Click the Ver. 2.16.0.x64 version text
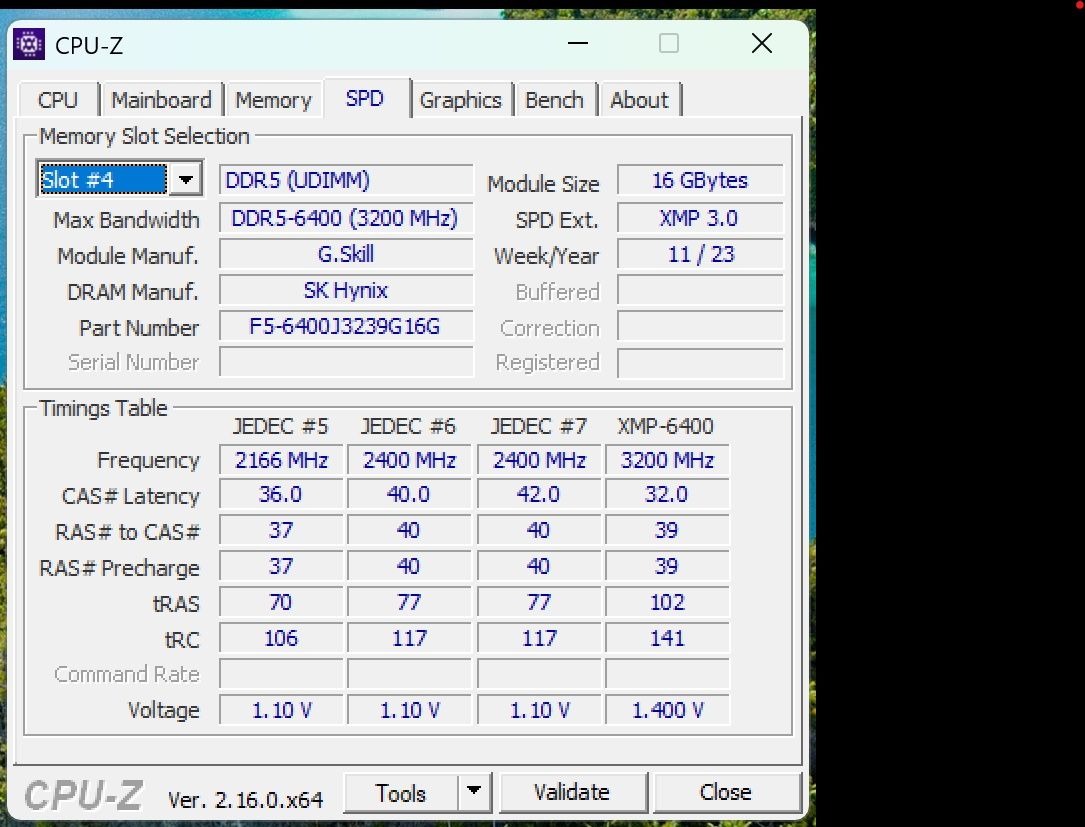Image resolution: width=1085 pixels, height=827 pixels. click(246, 800)
